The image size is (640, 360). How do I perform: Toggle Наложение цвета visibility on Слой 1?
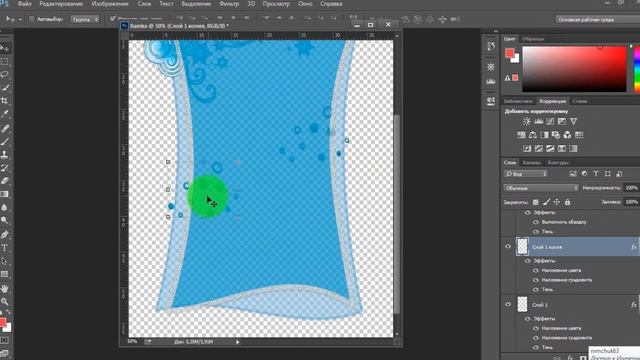click(x=536, y=328)
